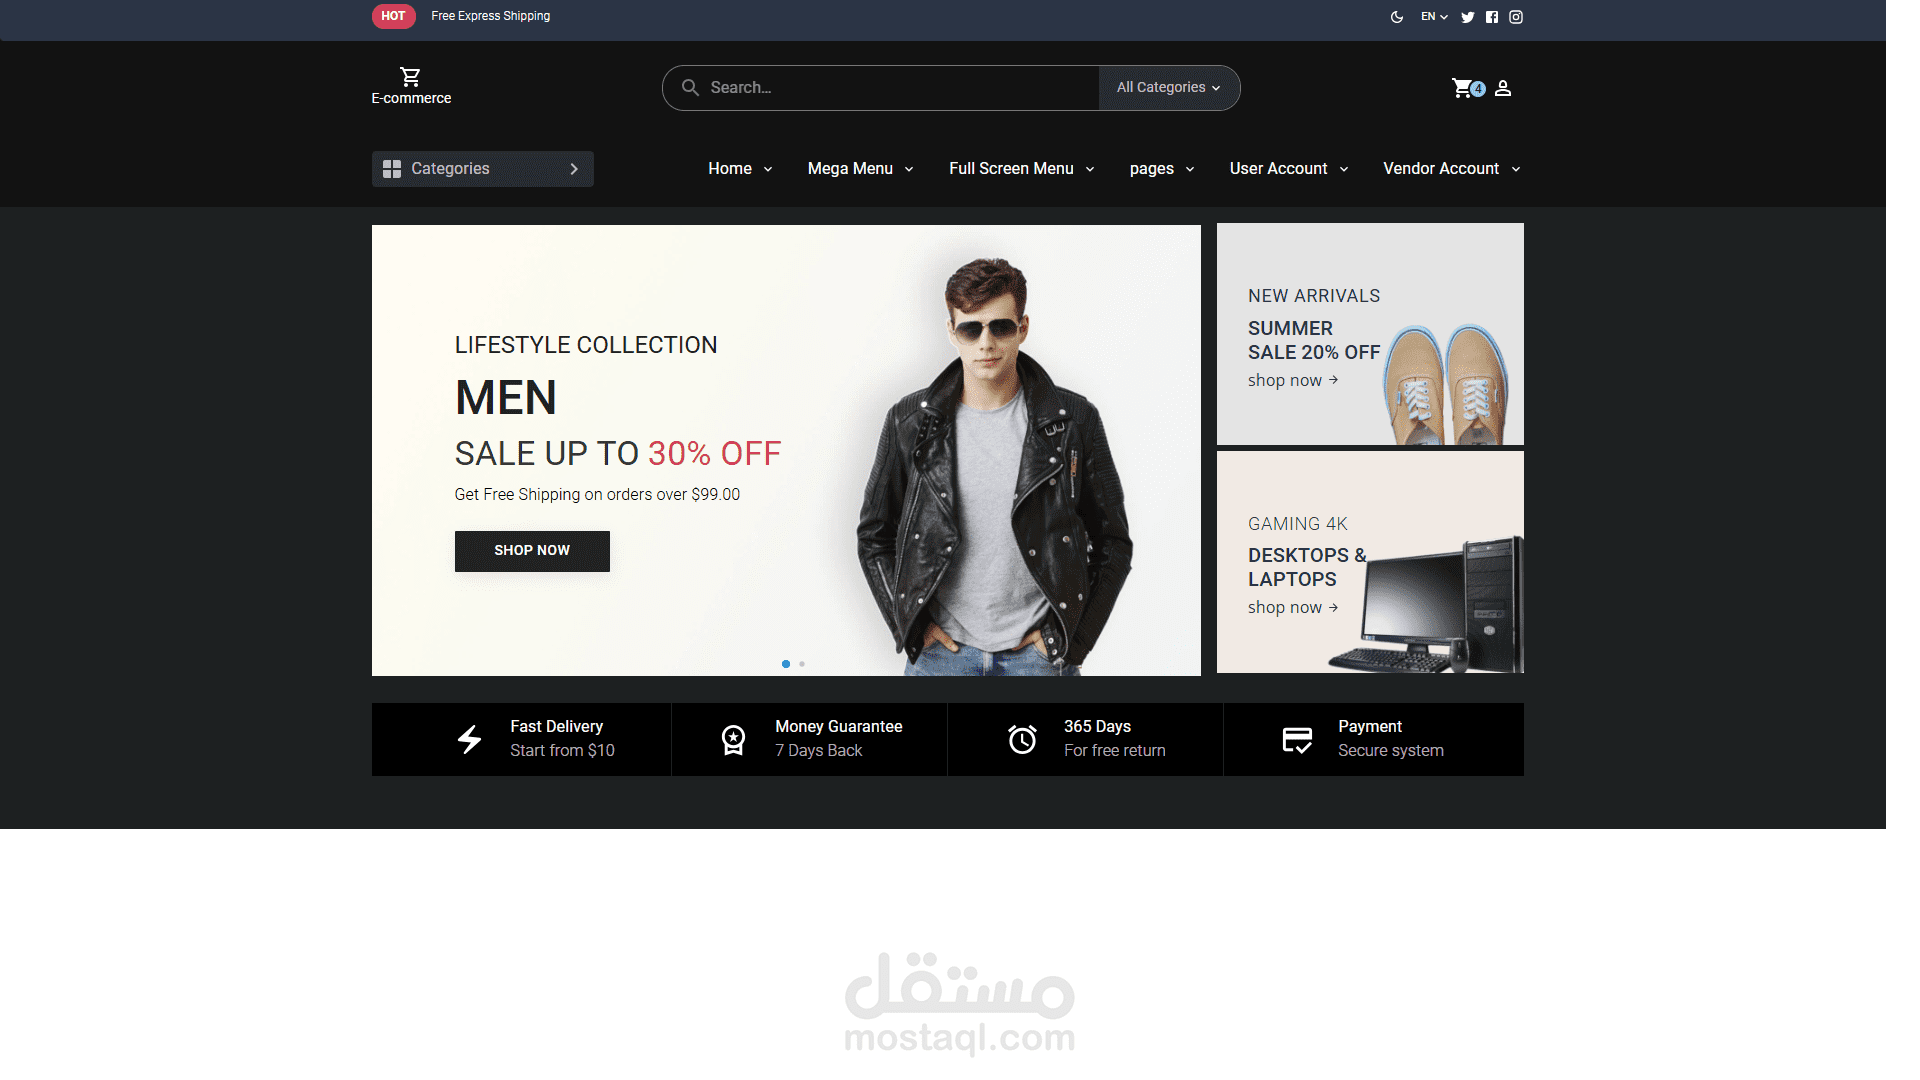
Task: Click the Facebook social icon
Action: click(x=1491, y=16)
